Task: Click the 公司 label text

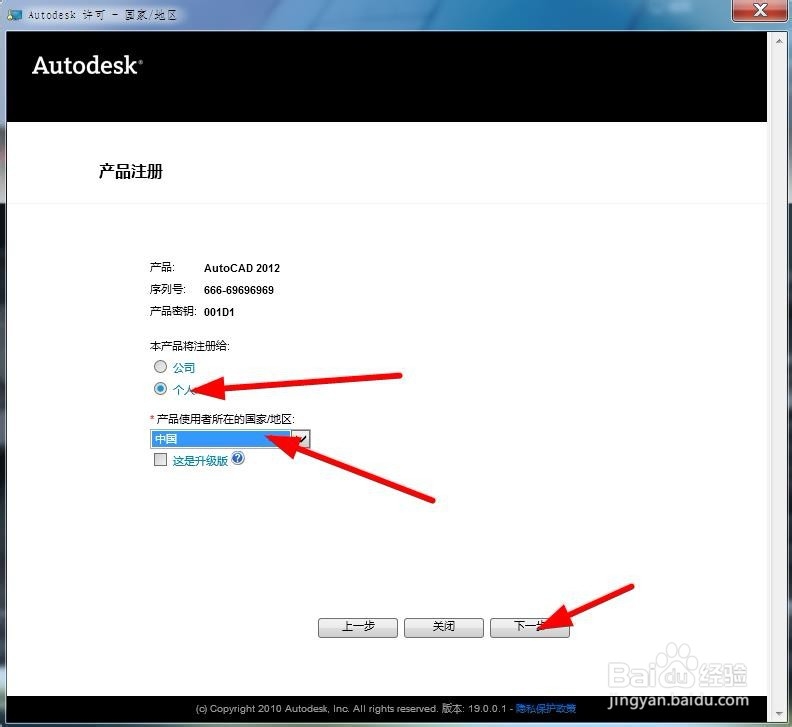Action: tap(184, 368)
